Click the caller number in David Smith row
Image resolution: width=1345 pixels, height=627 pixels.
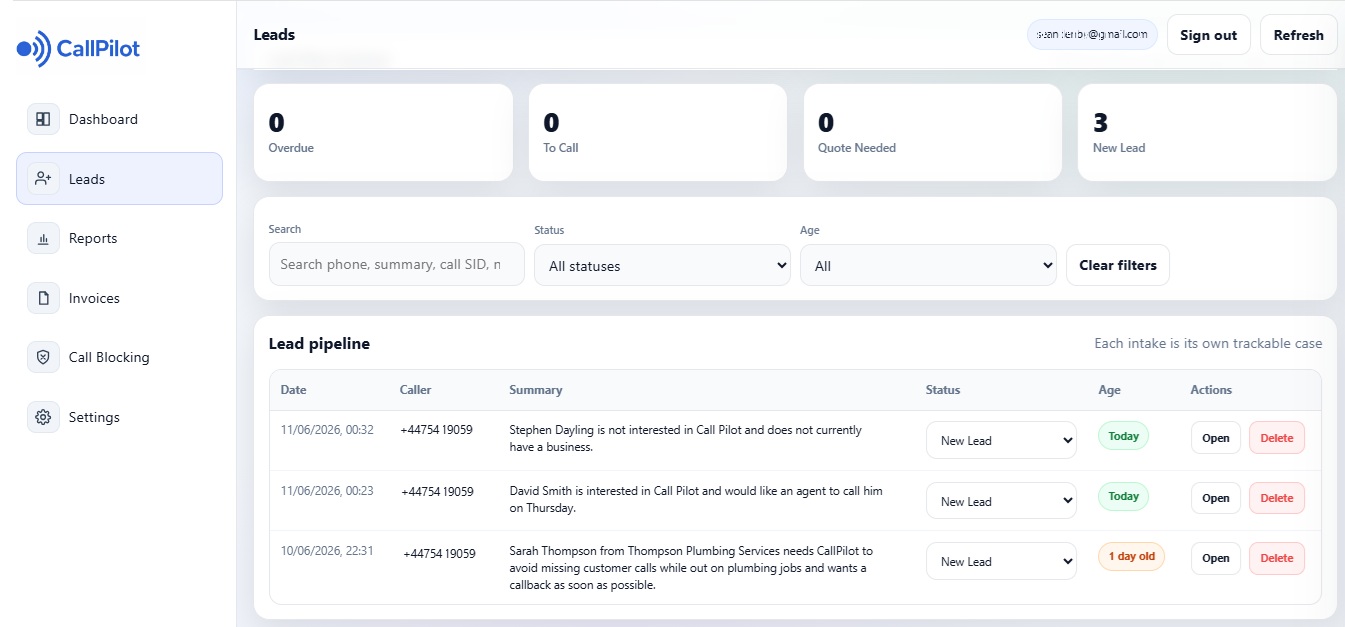point(437,492)
